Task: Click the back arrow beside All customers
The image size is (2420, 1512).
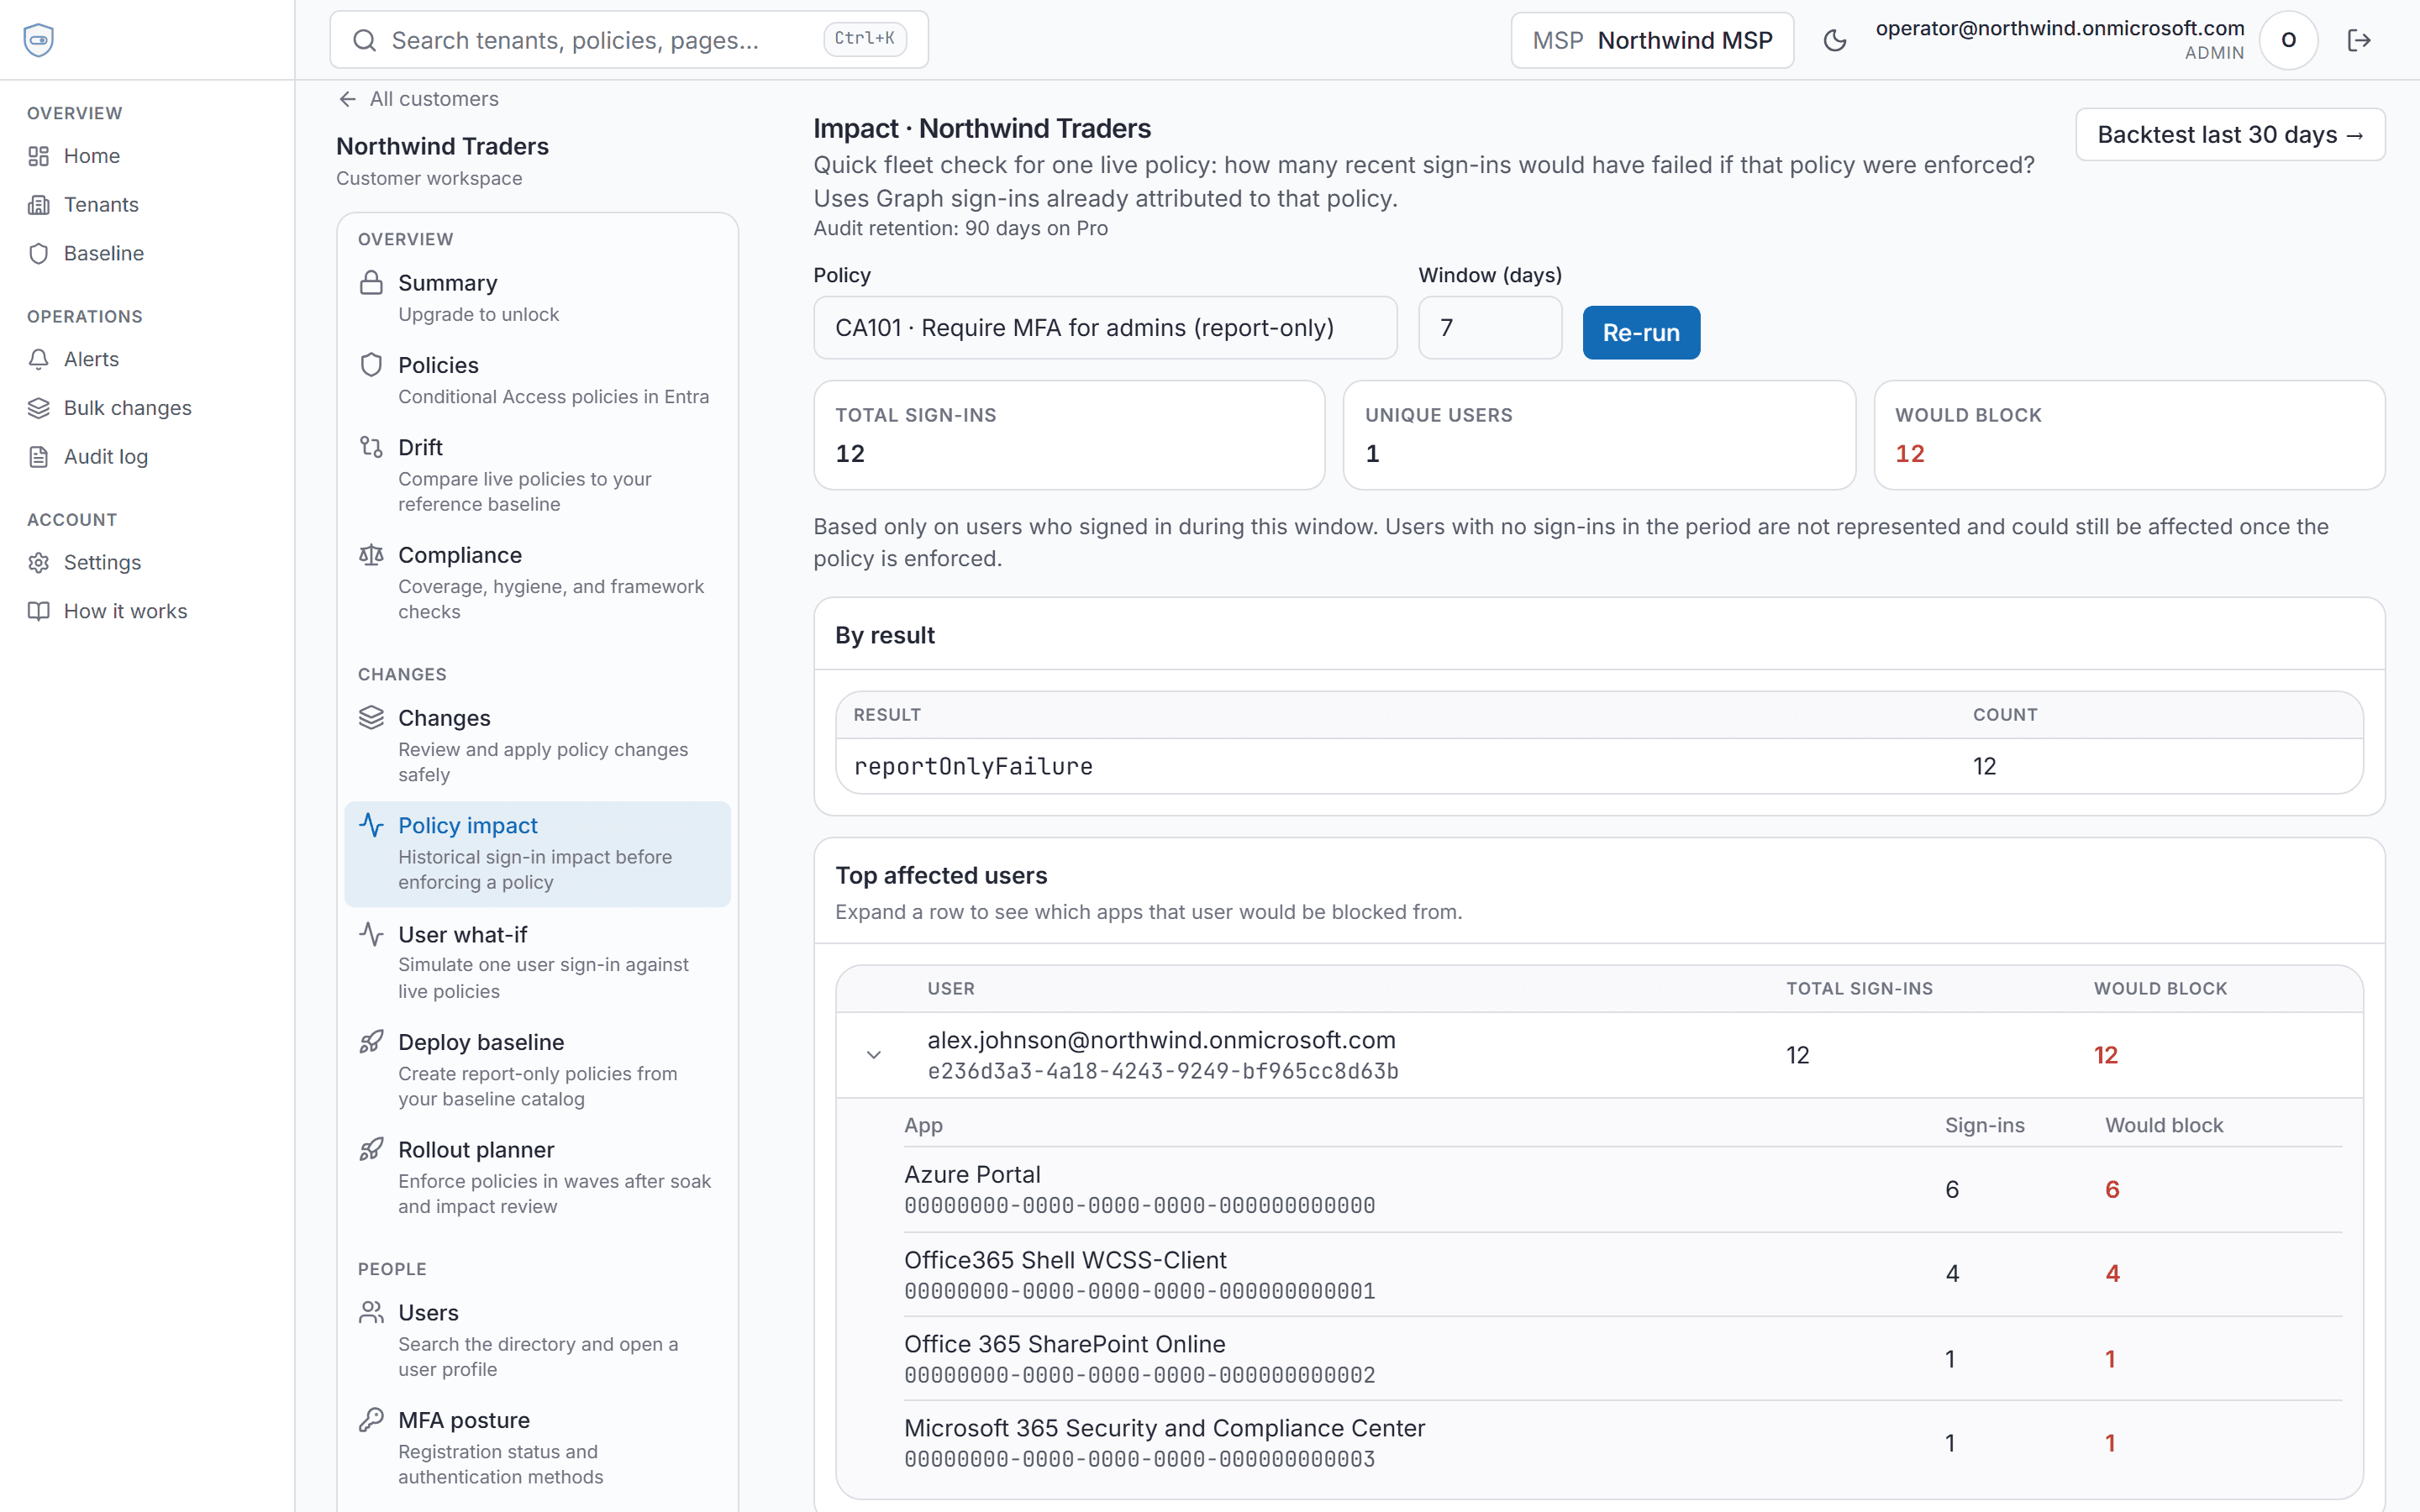Action: coord(347,99)
